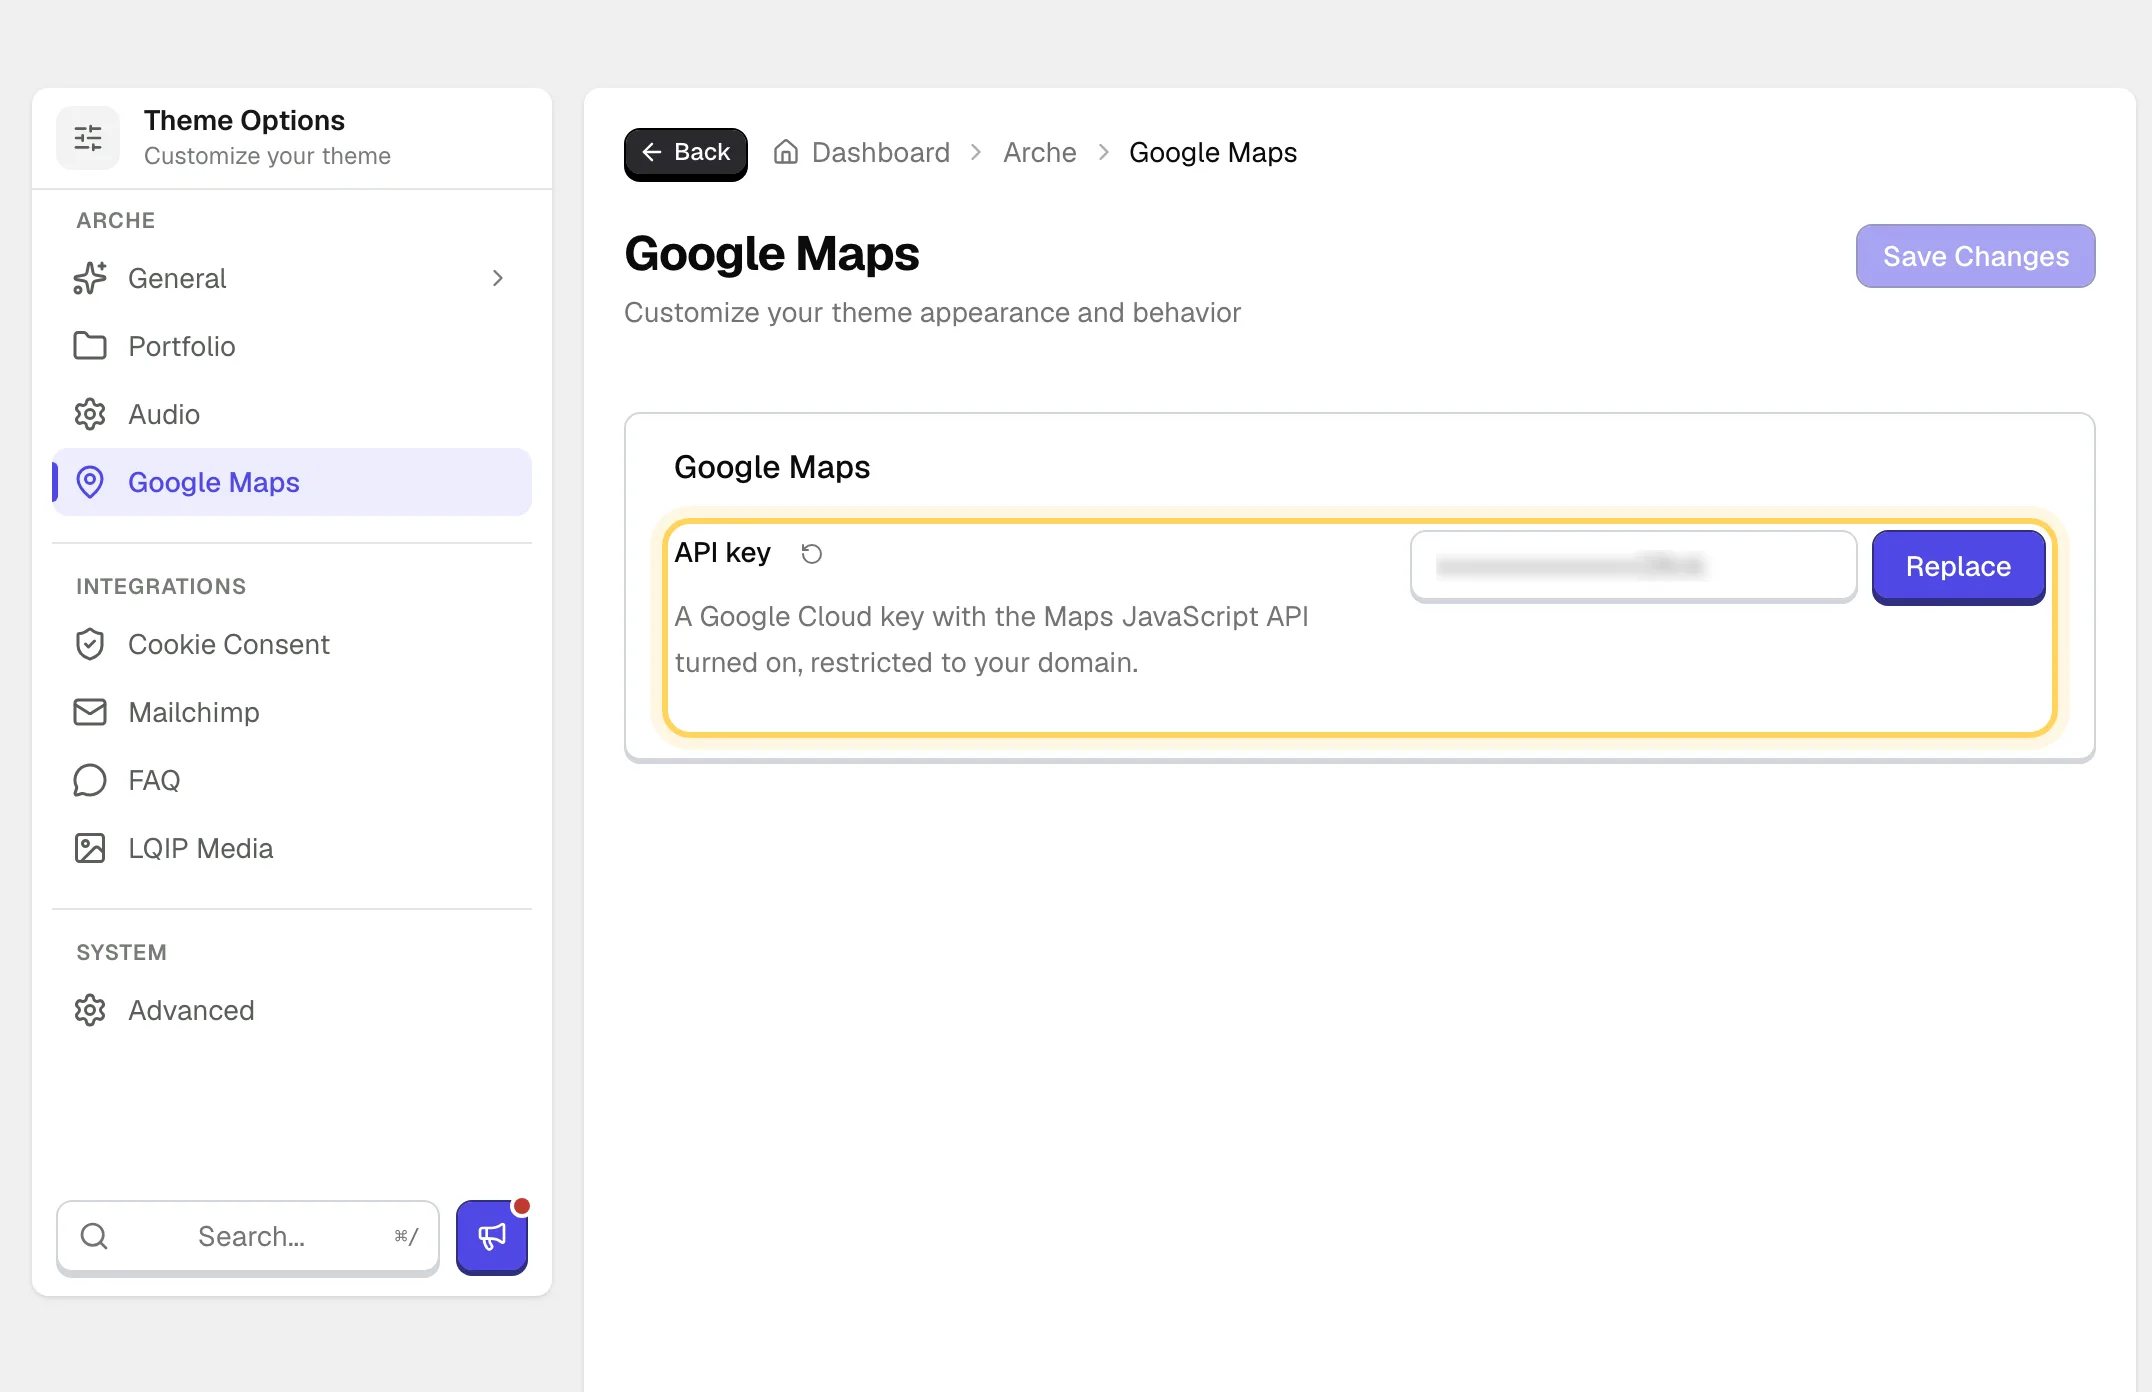The height and width of the screenshot is (1392, 2152).
Task: Click the search magnifier icon
Action: coord(94,1236)
